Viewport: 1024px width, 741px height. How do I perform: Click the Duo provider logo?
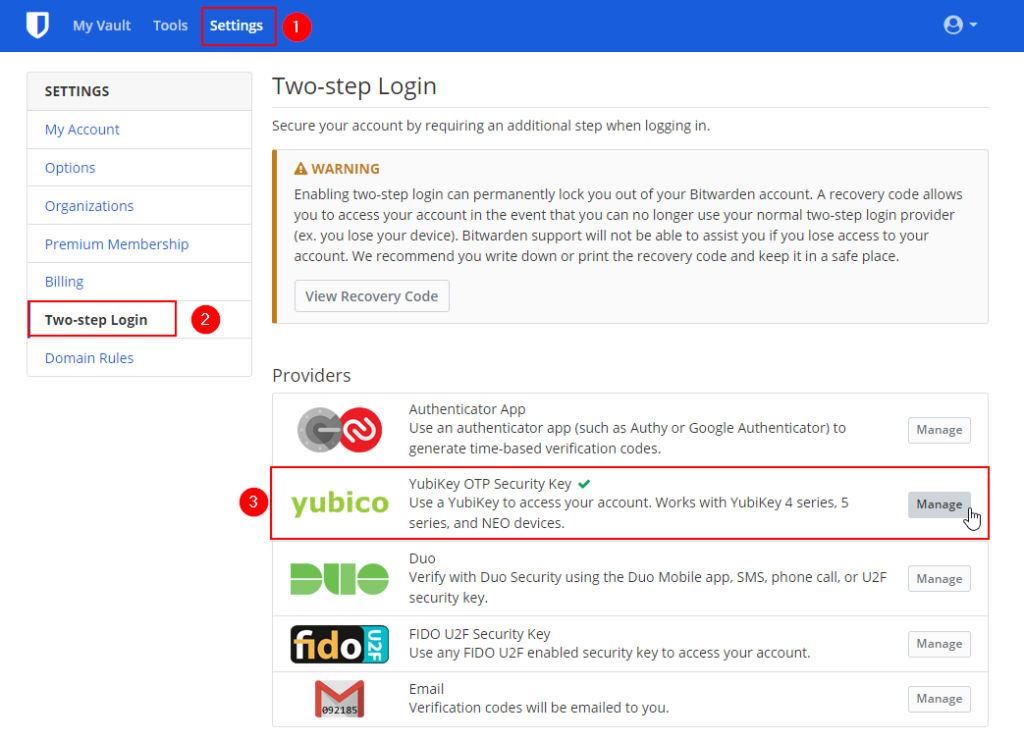coord(339,579)
